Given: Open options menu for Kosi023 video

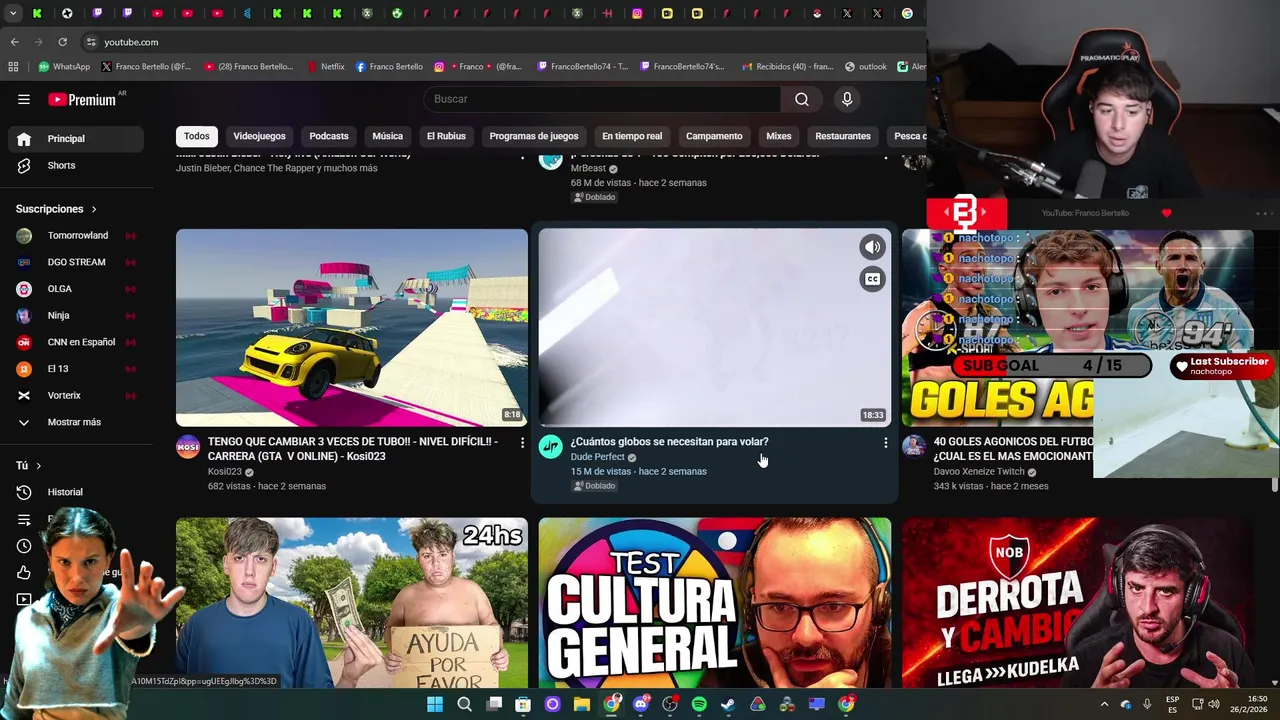Looking at the screenshot, I should (522, 442).
